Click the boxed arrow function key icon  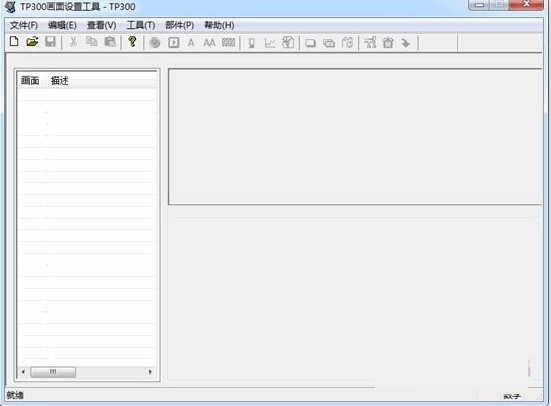pos(174,43)
